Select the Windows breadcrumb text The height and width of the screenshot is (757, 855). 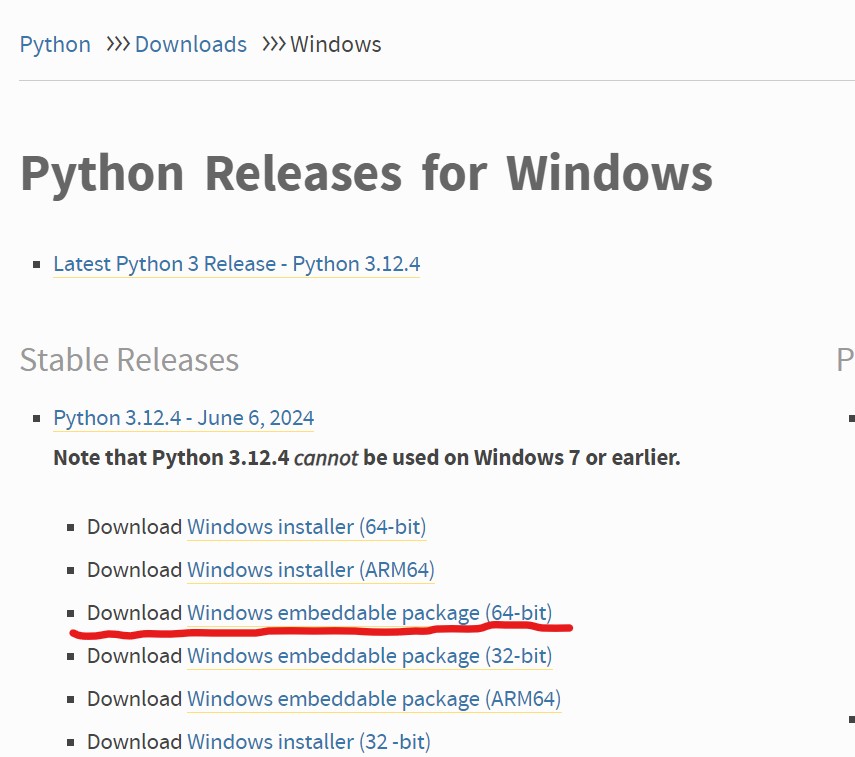(x=335, y=45)
